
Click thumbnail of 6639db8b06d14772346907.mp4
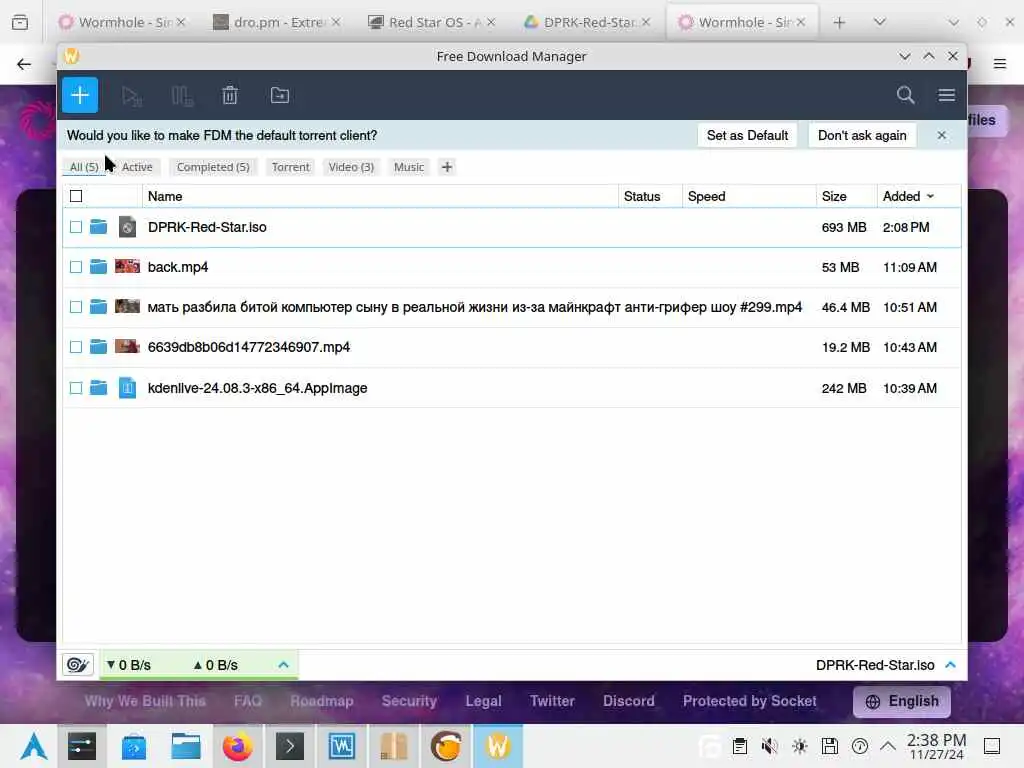click(127, 346)
